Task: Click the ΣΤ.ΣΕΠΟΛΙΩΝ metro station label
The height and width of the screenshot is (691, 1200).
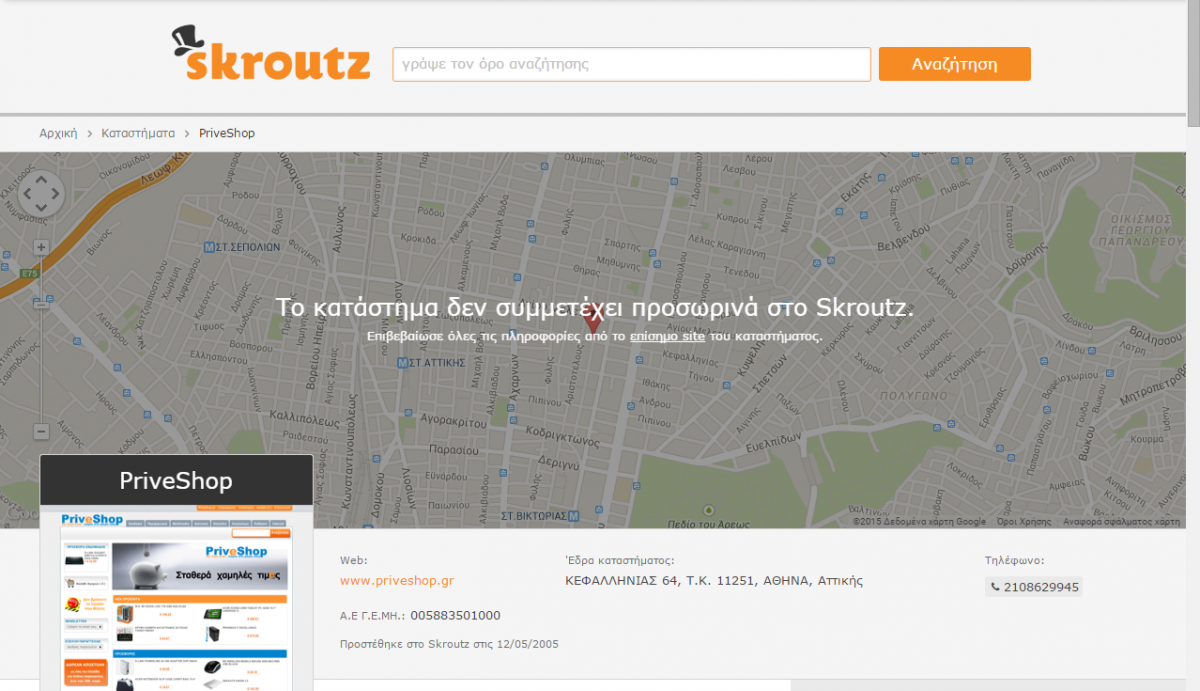Action: [242, 246]
